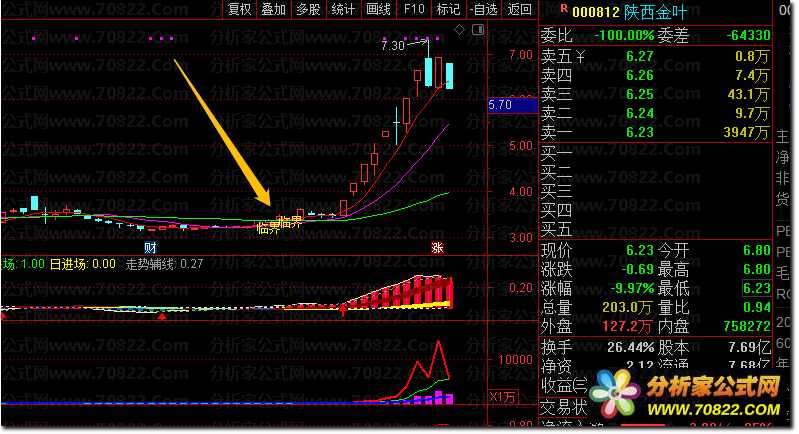Click the 7.30 high price annotation
Viewport: 799px width, 434px height.
click(392, 46)
